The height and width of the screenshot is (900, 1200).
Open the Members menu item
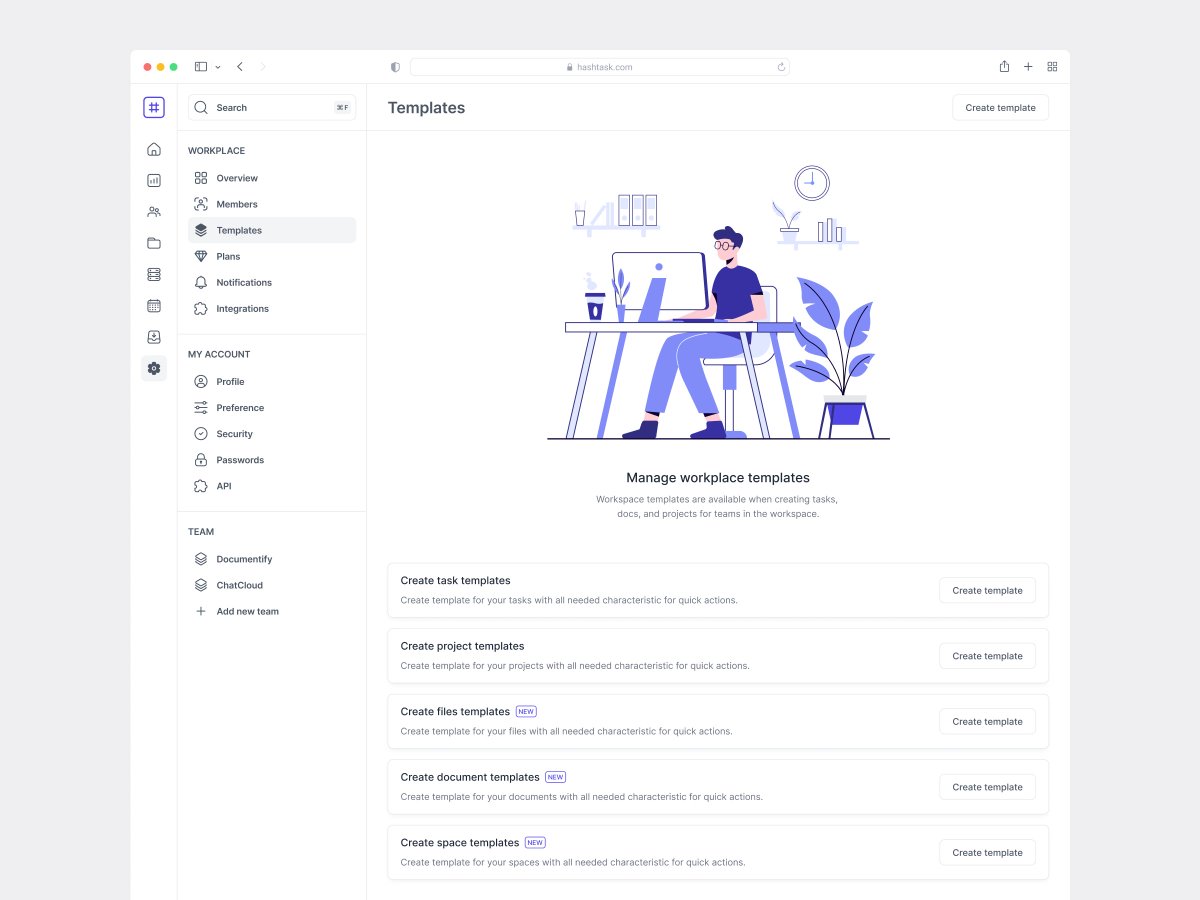pos(272,204)
